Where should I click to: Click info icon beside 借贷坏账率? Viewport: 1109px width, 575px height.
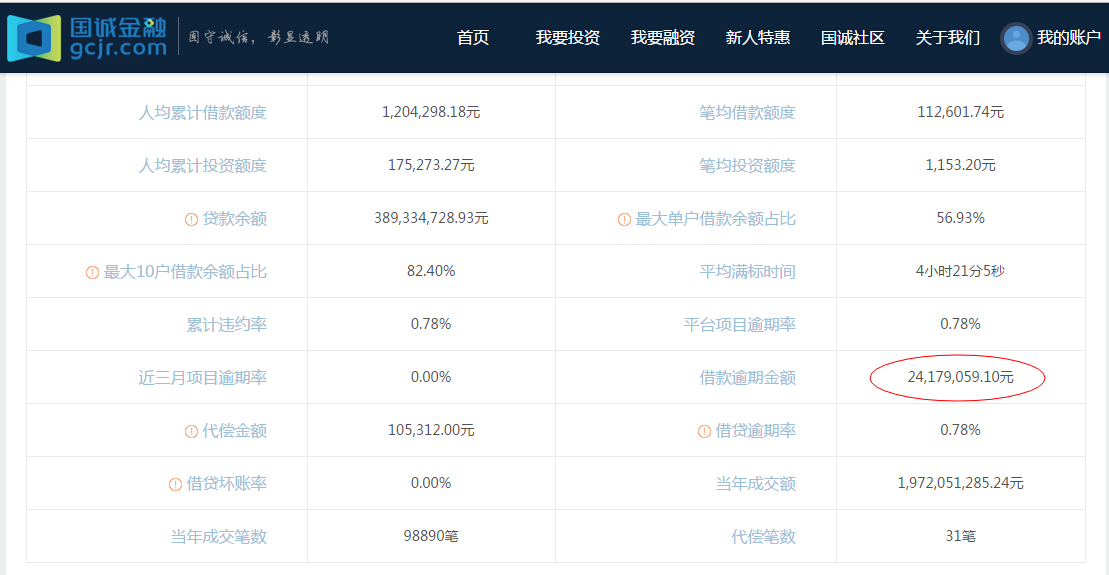[x=175, y=484]
